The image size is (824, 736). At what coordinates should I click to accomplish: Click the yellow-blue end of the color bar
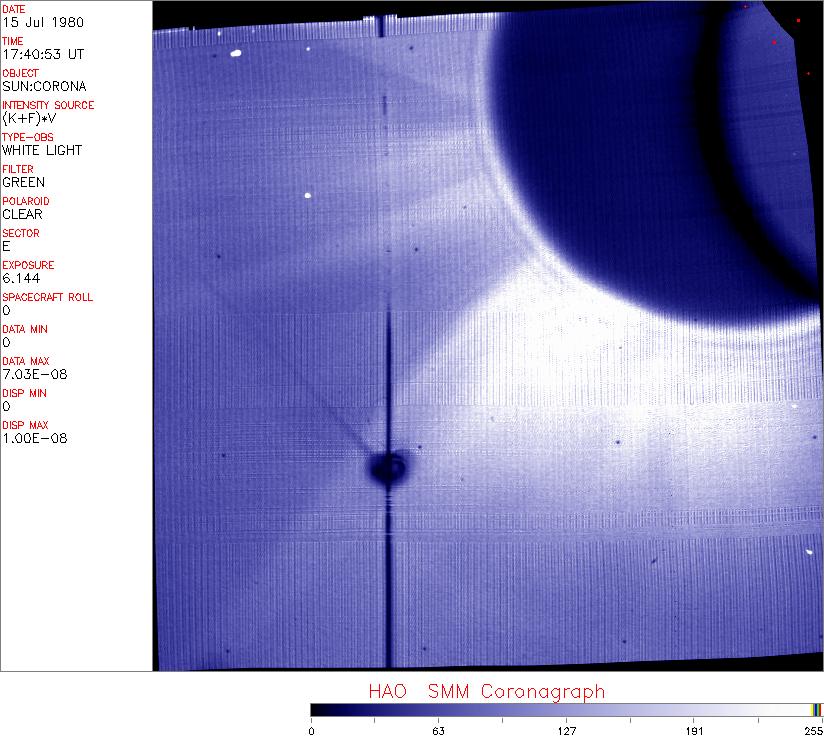(x=816, y=709)
